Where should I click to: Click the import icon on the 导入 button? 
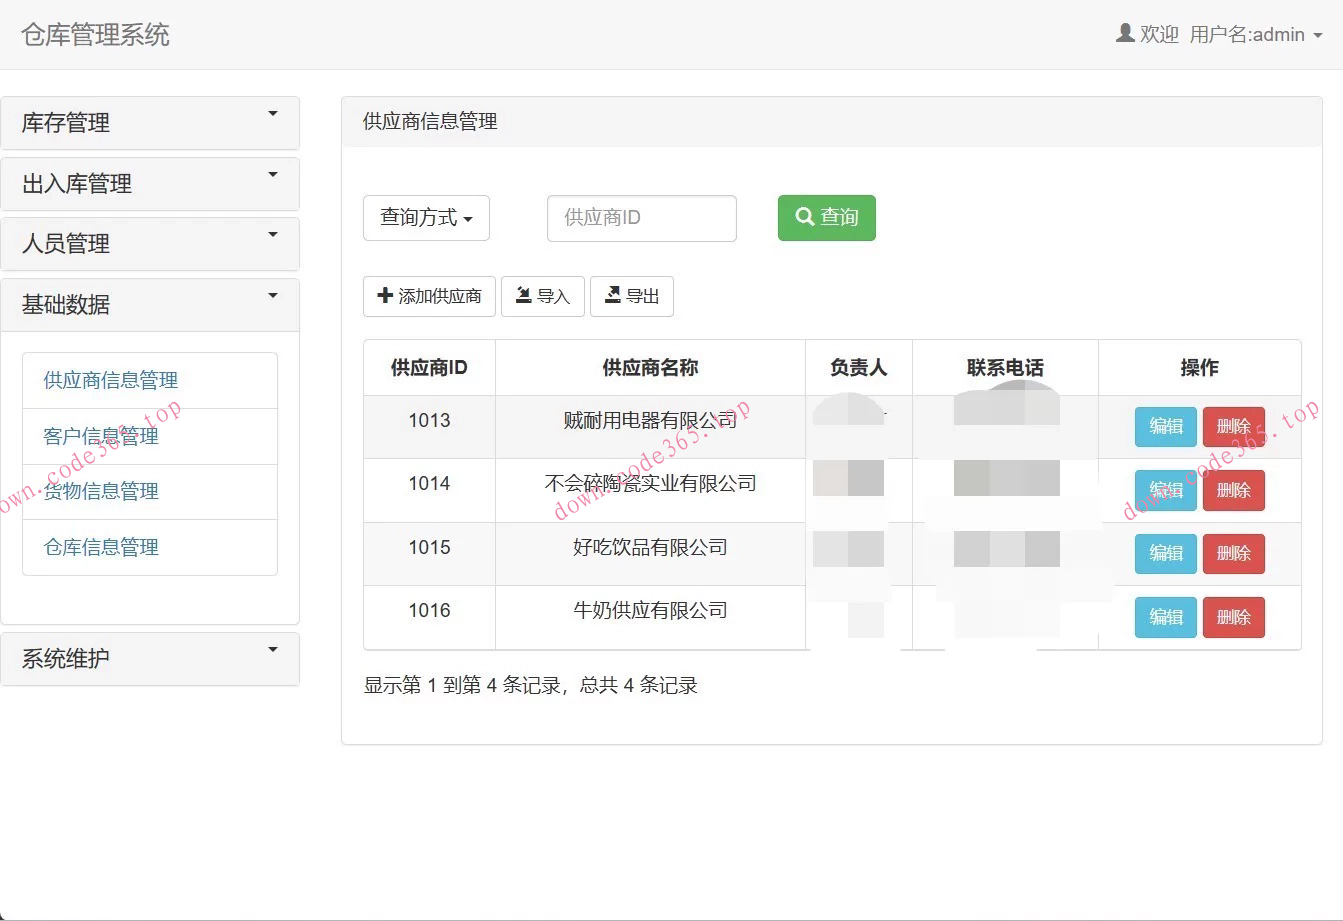pyautogui.click(x=524, y=295)
